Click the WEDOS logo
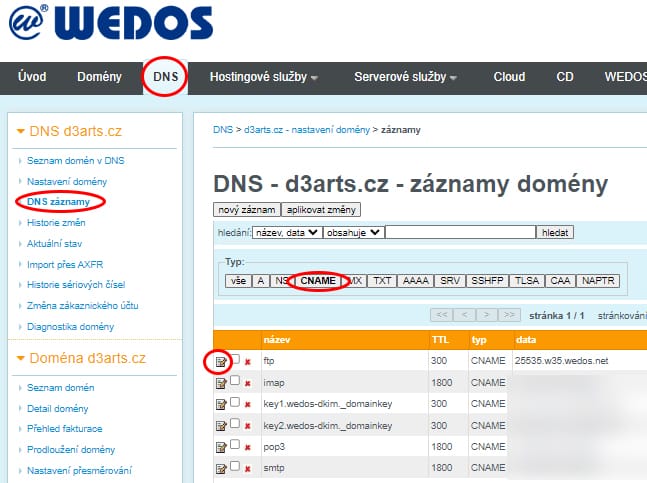This screenshot has height=483, width=647. (111, 23)
